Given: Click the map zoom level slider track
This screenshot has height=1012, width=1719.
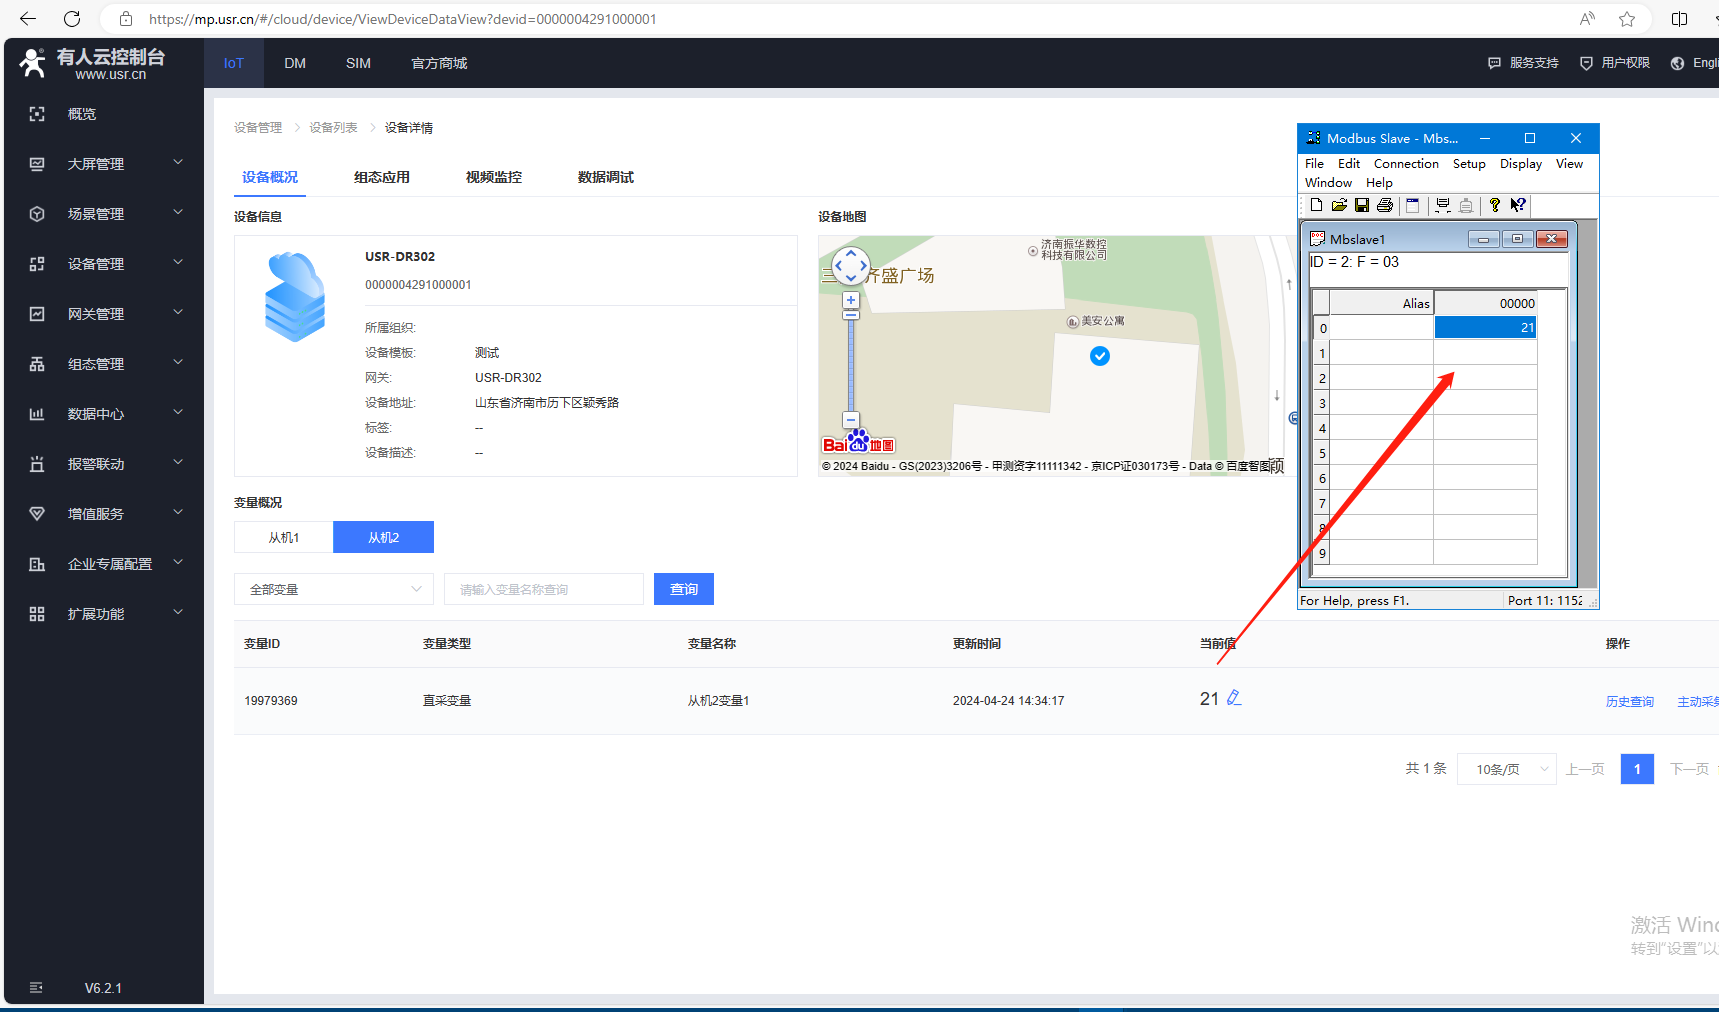Looking at the screenshot, I should [x=851, y=365].
